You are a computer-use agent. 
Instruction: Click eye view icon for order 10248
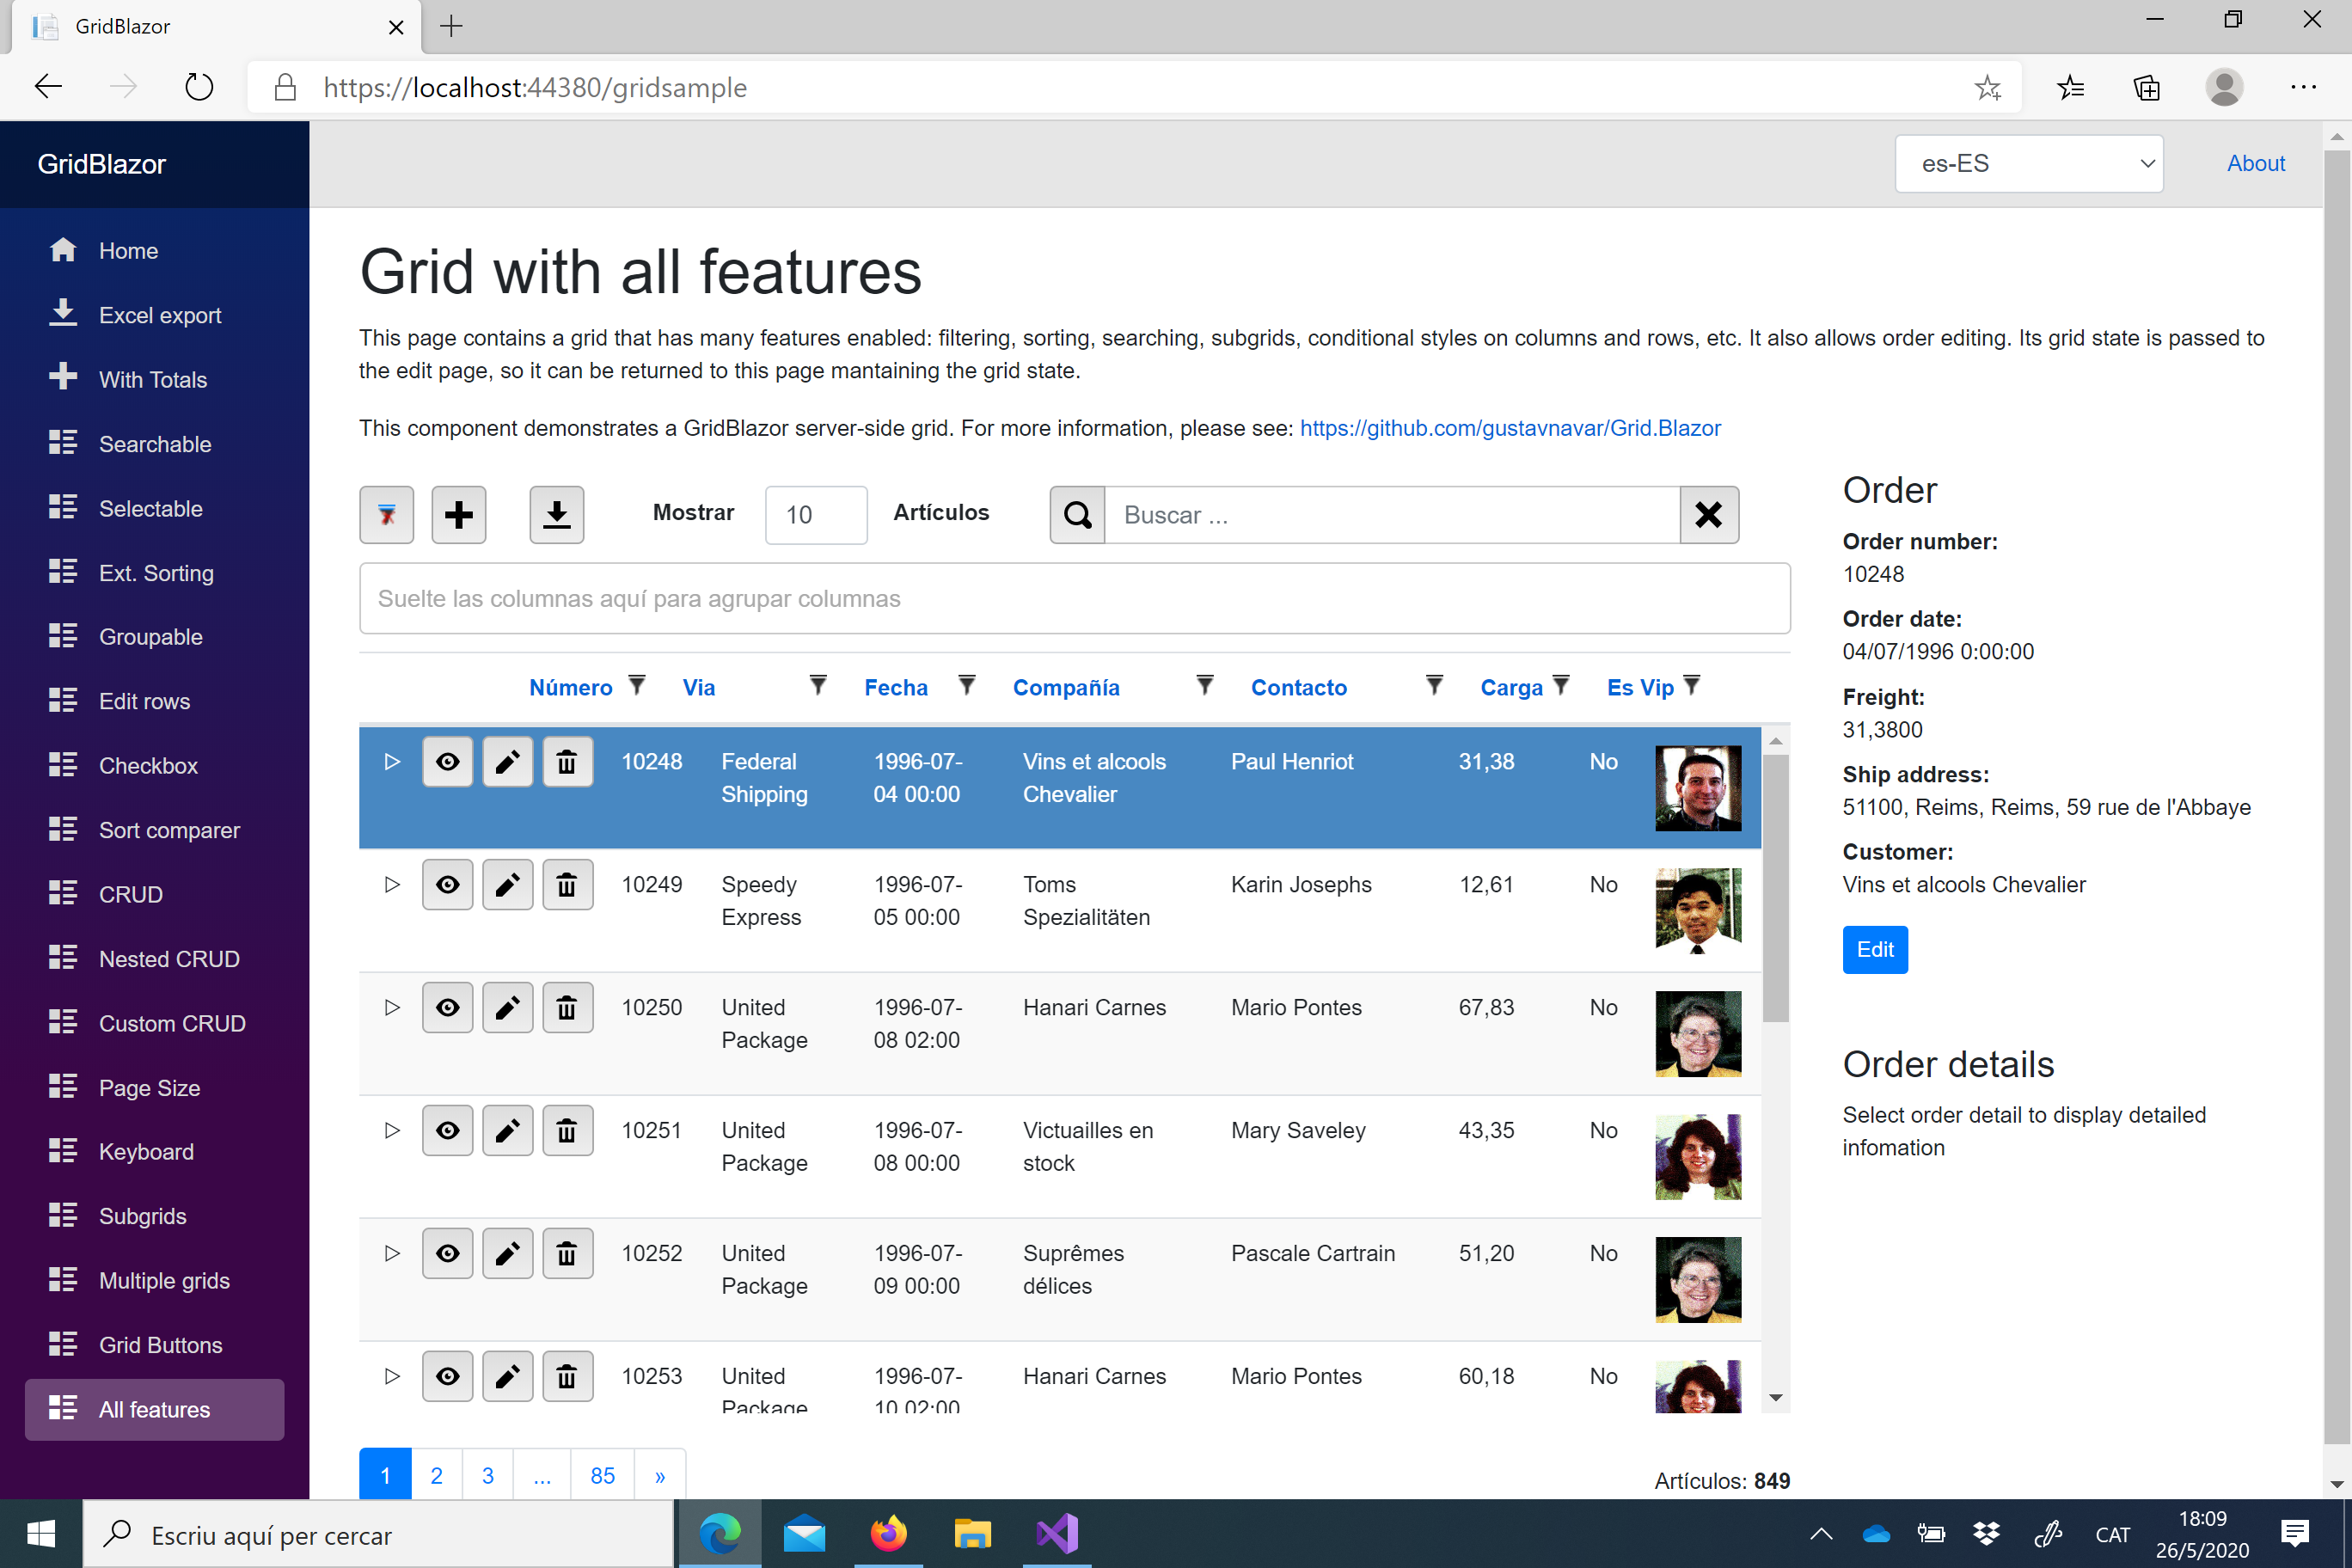click(x=447, y=762)
